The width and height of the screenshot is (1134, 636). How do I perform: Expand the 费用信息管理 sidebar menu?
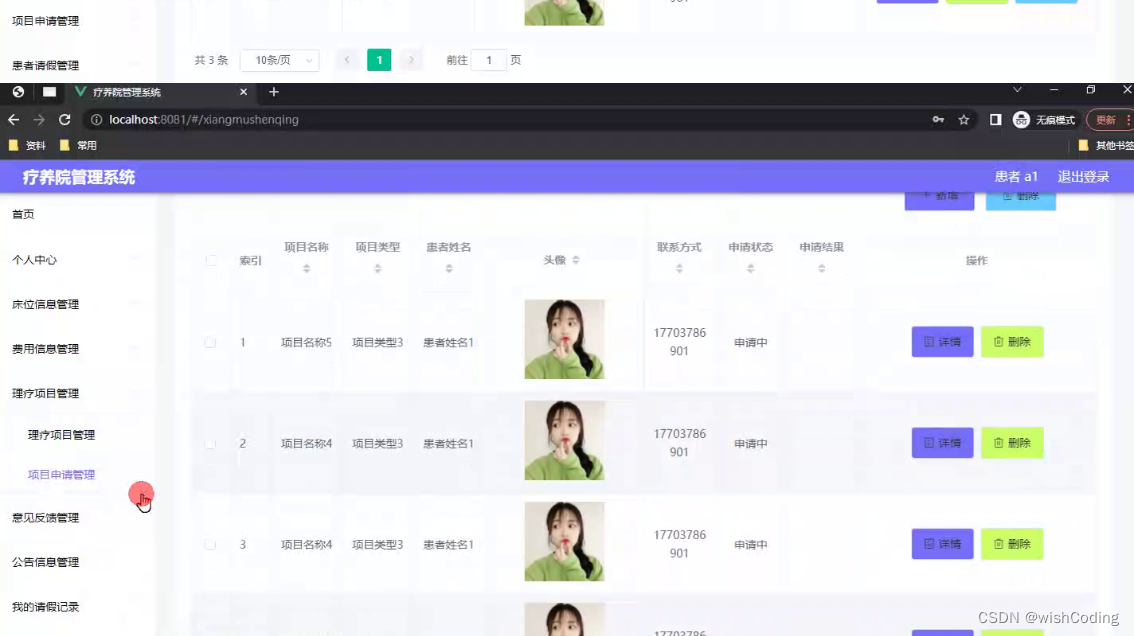pos(78,349)
